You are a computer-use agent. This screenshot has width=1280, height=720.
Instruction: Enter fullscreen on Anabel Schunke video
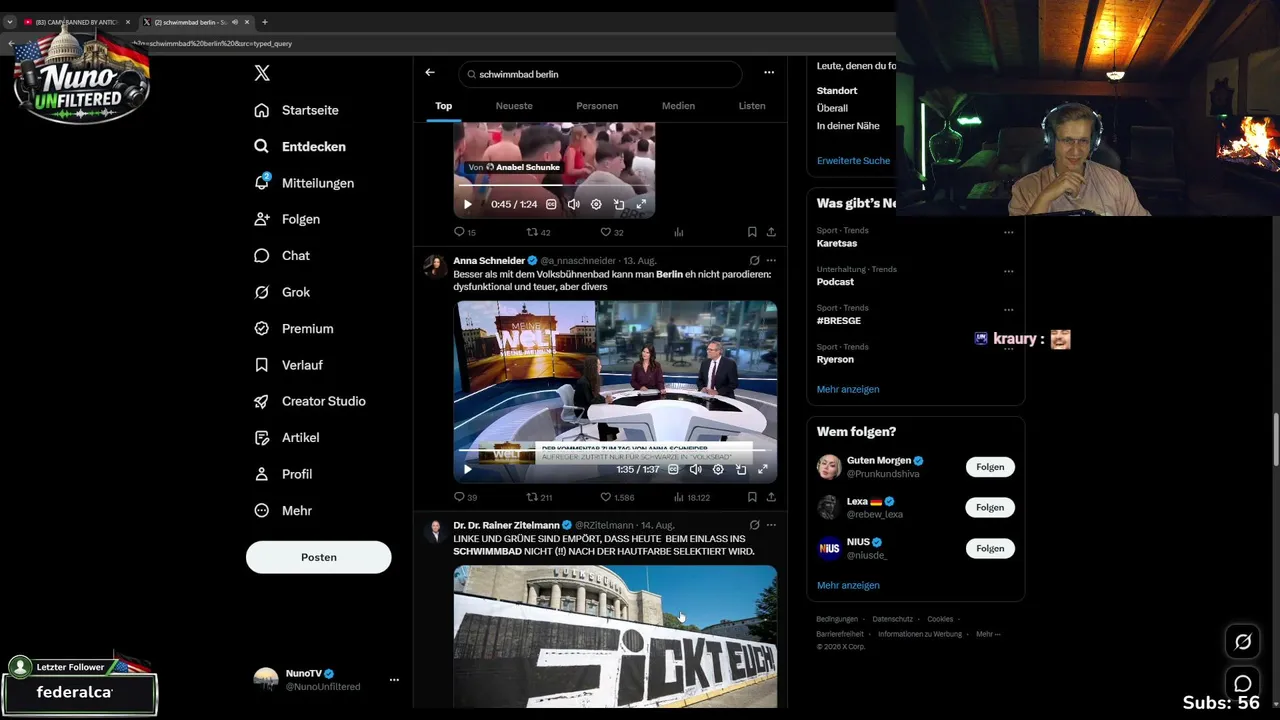tap(641, 204)
